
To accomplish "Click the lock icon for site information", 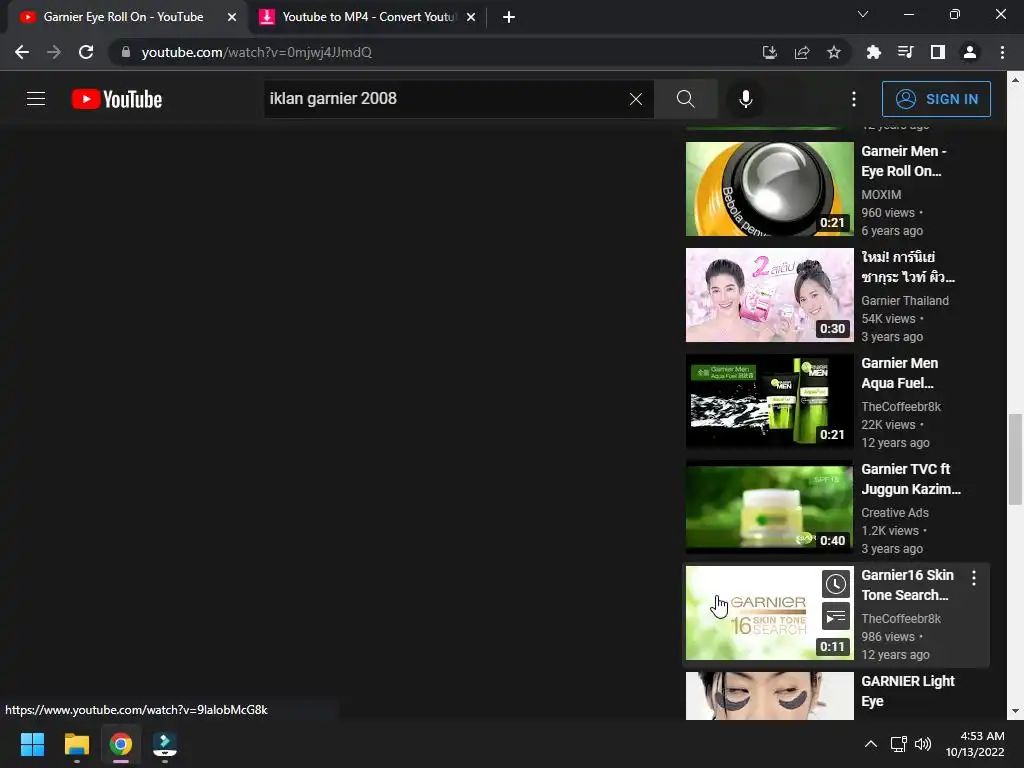I will point(125,52).
